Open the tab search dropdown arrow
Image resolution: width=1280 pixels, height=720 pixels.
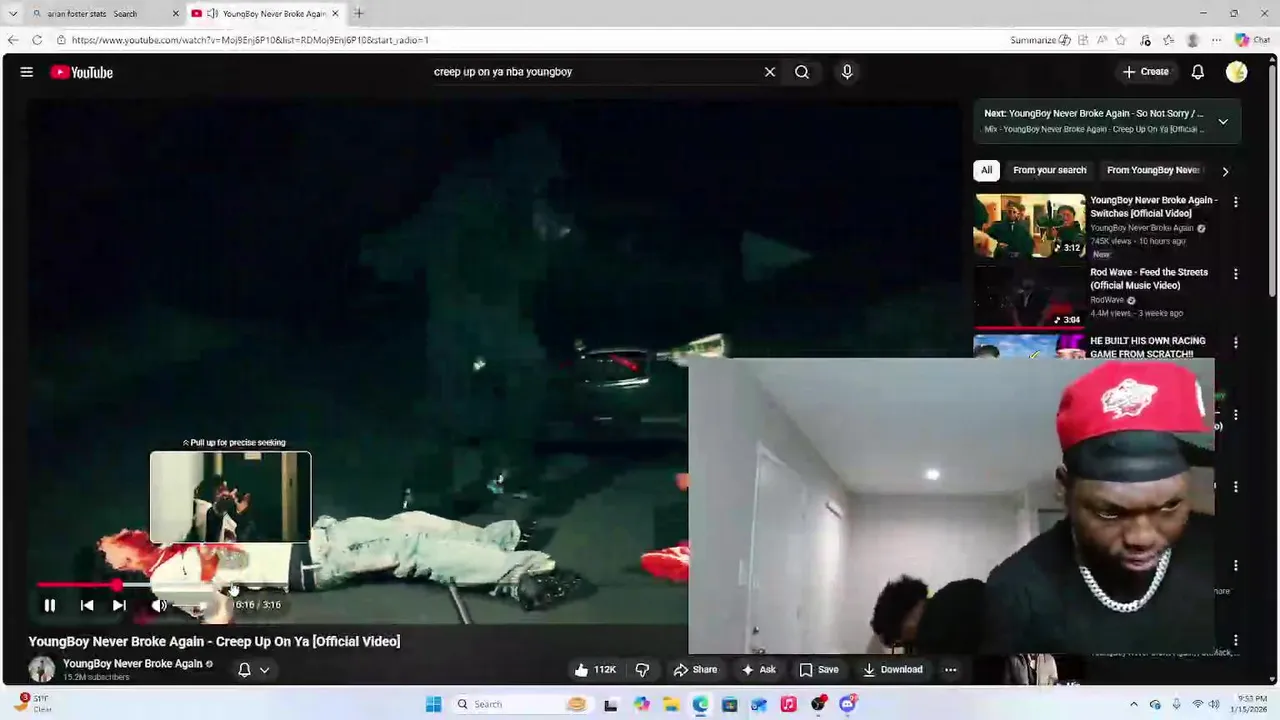(x=13, y=14)
